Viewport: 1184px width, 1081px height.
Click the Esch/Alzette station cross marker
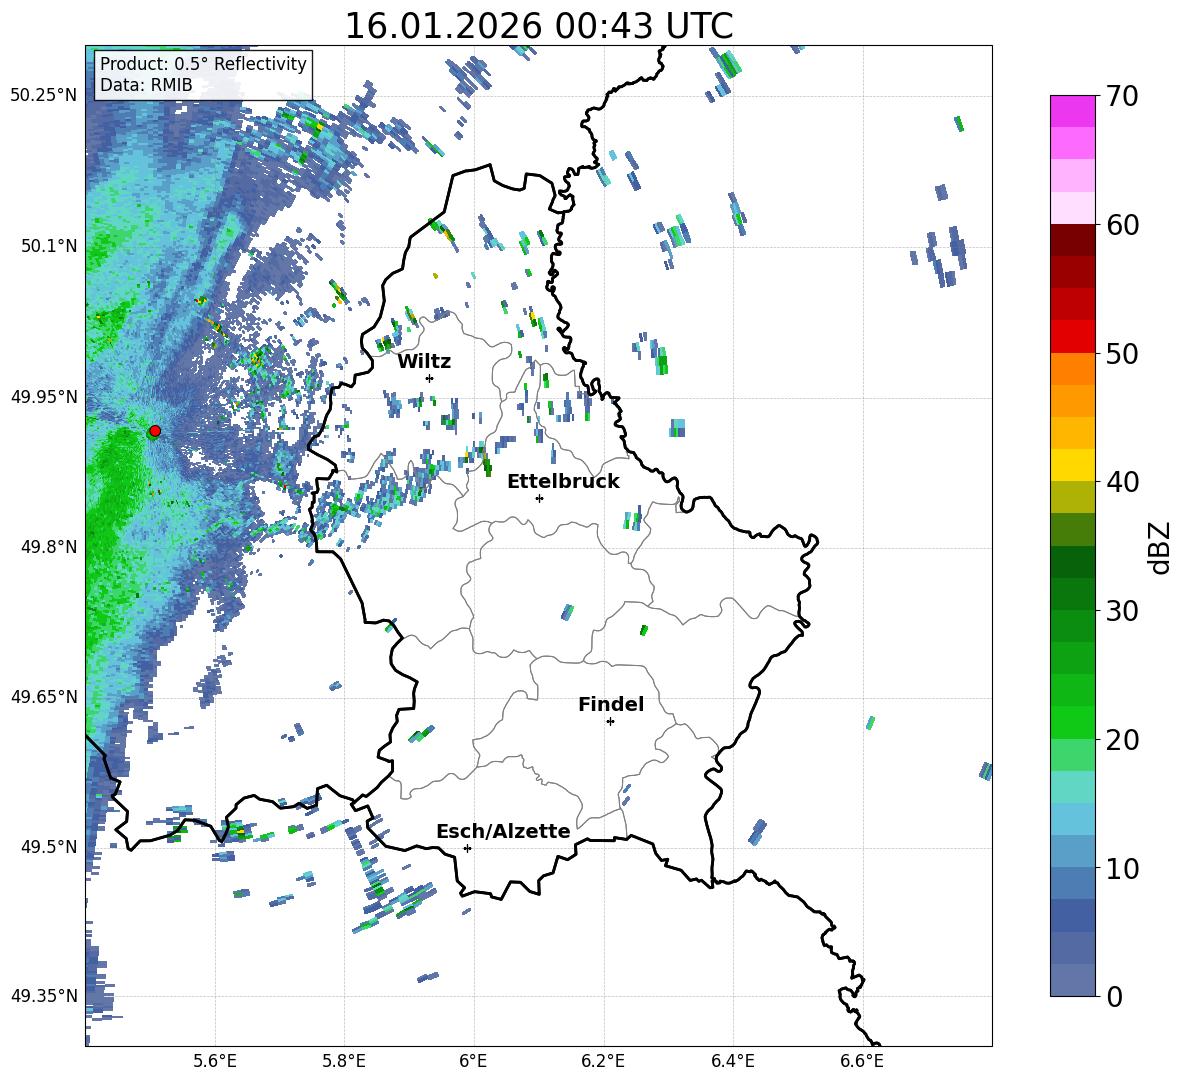(x=467, y=848)
